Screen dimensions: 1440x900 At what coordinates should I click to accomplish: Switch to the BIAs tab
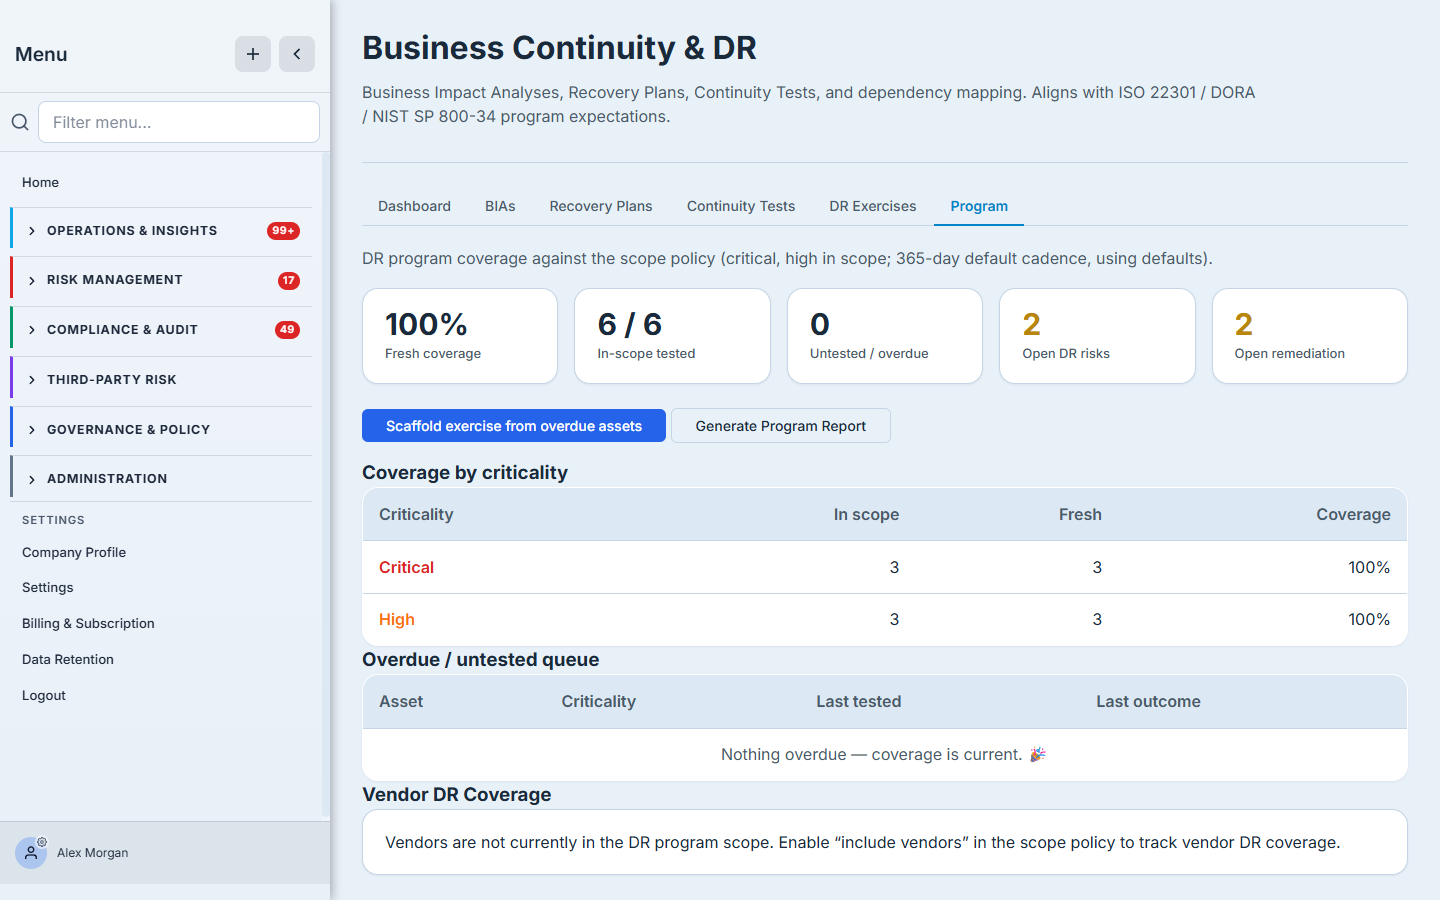(500, 206)
